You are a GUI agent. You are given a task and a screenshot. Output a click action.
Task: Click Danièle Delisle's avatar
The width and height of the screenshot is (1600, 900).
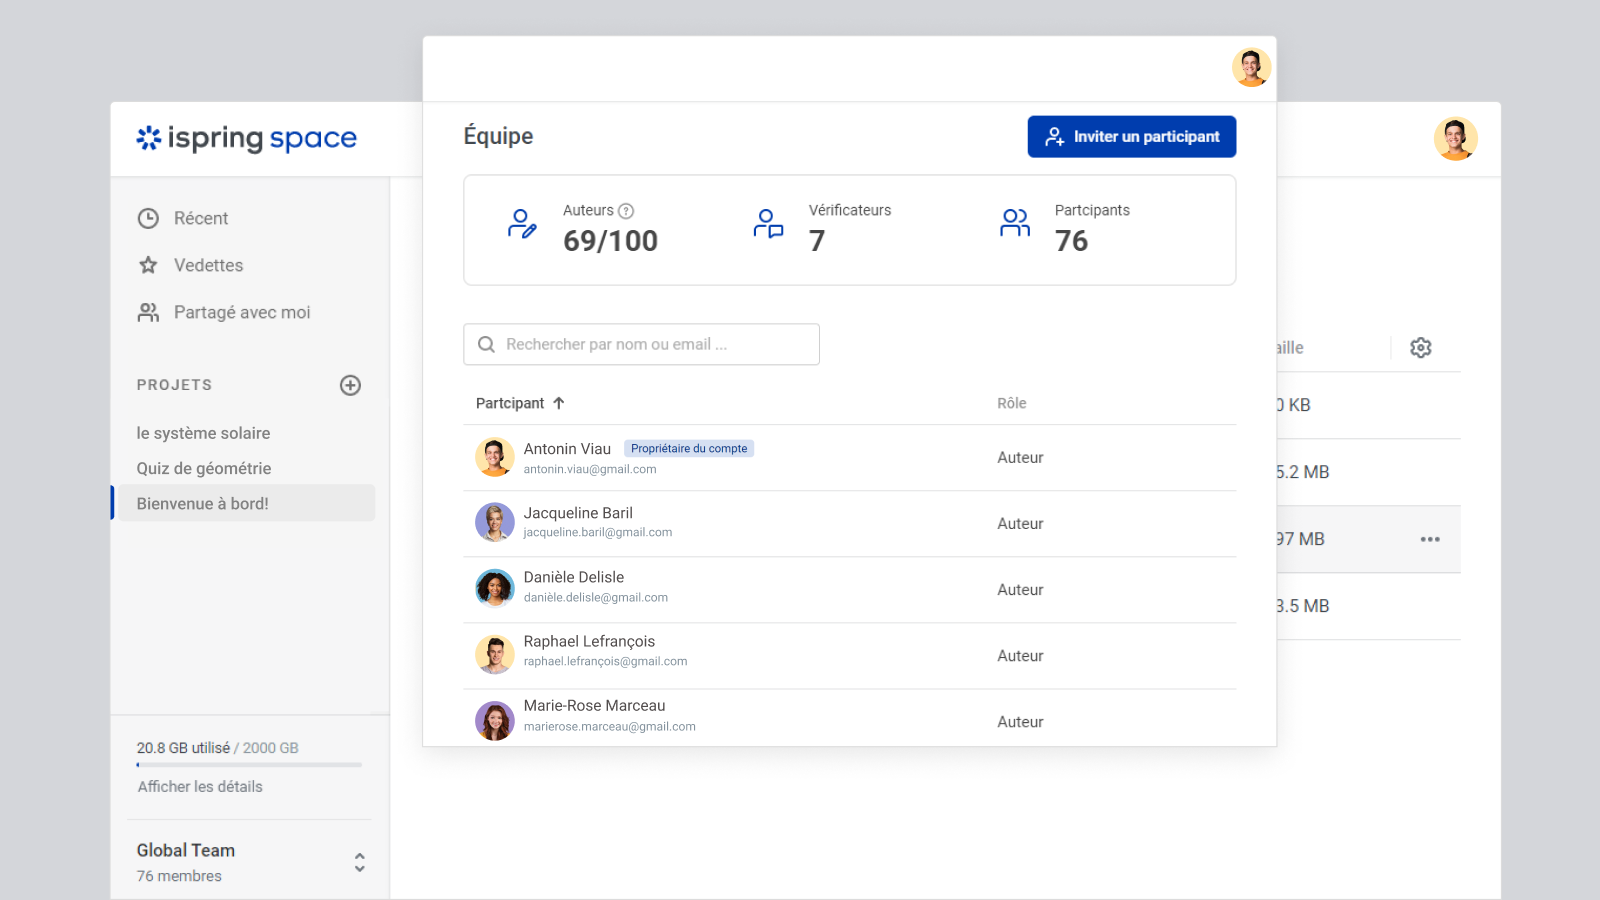494,588
